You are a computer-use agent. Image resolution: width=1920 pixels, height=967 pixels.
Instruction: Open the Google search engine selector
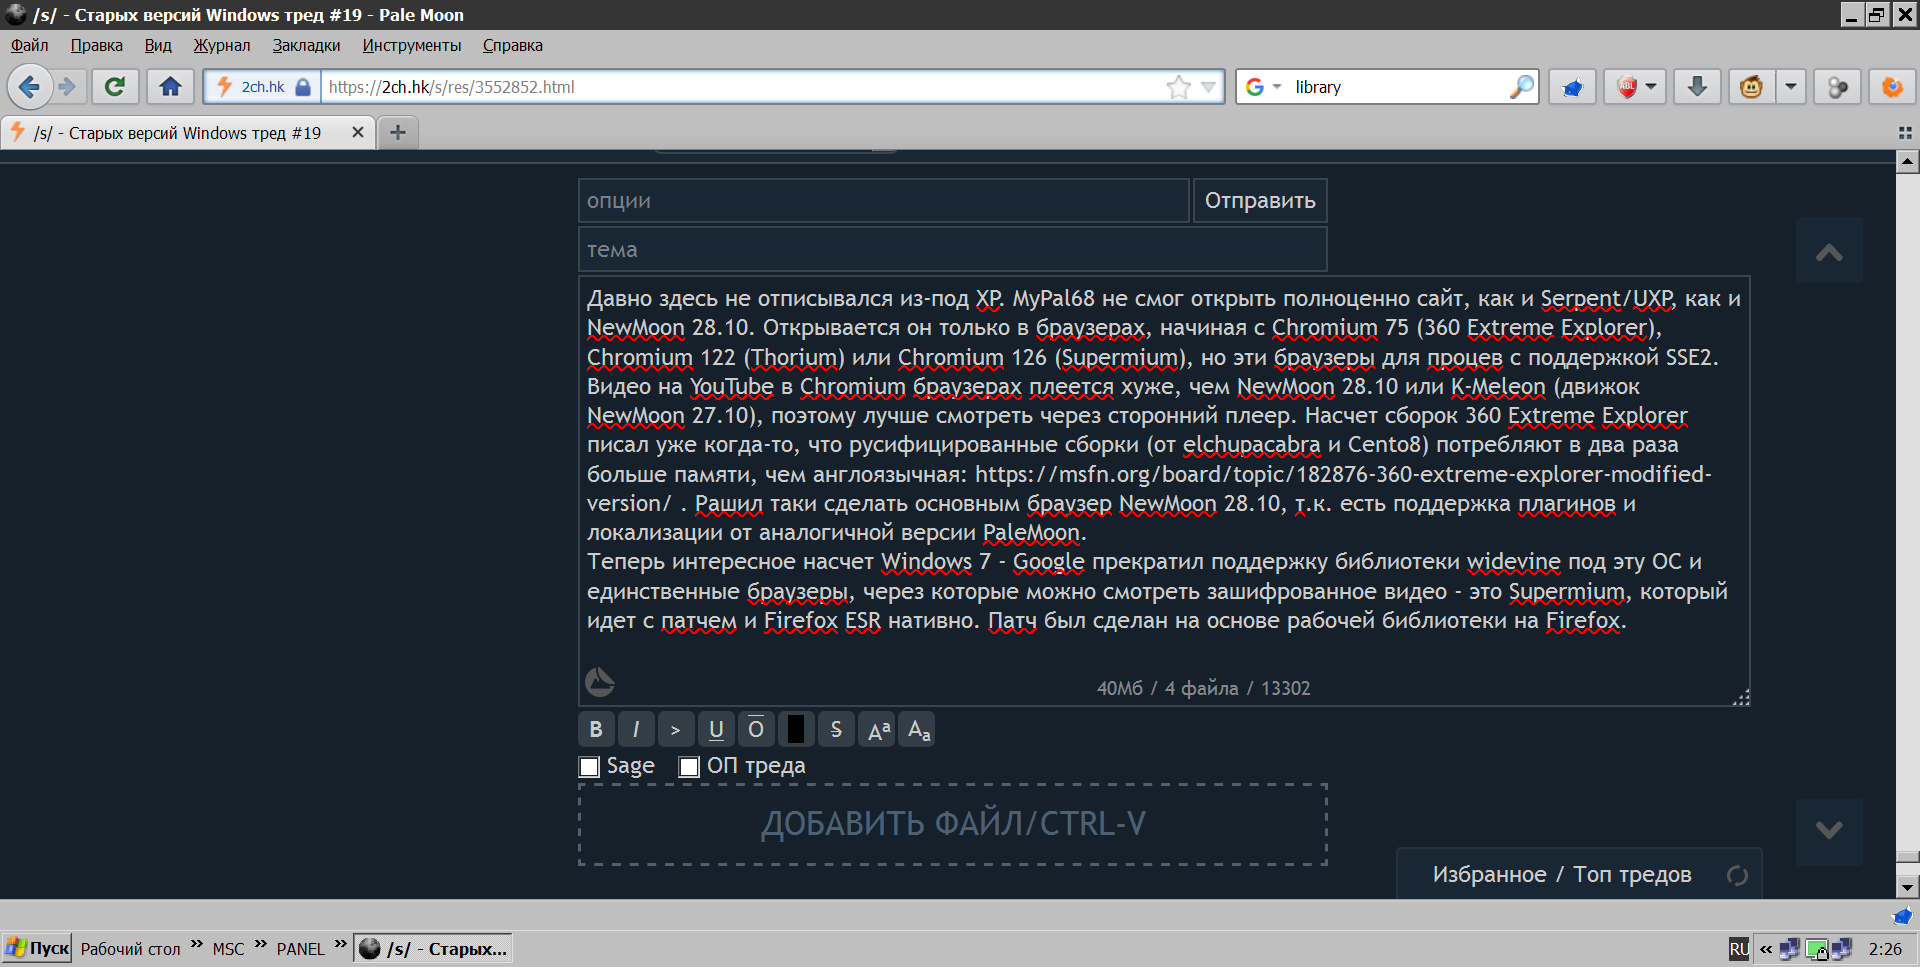[x=1263, y=87]
